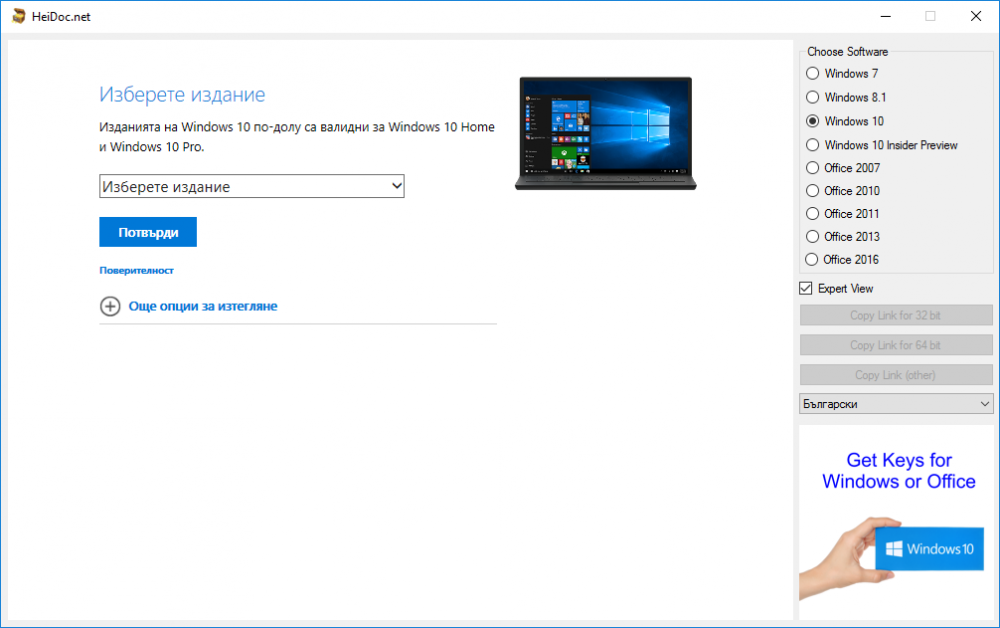Expand Още опции за изтегляне section
Screen dimensions: 1000x628
(x=203, y=306)
